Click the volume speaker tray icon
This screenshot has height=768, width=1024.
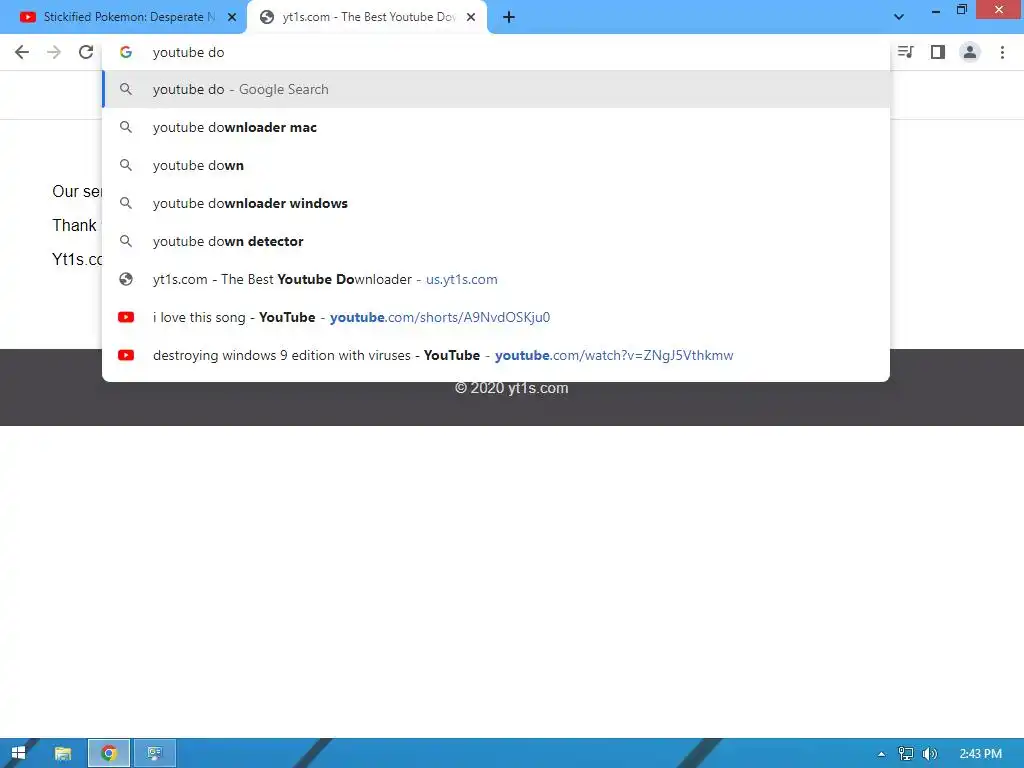[x=929, y=754]
